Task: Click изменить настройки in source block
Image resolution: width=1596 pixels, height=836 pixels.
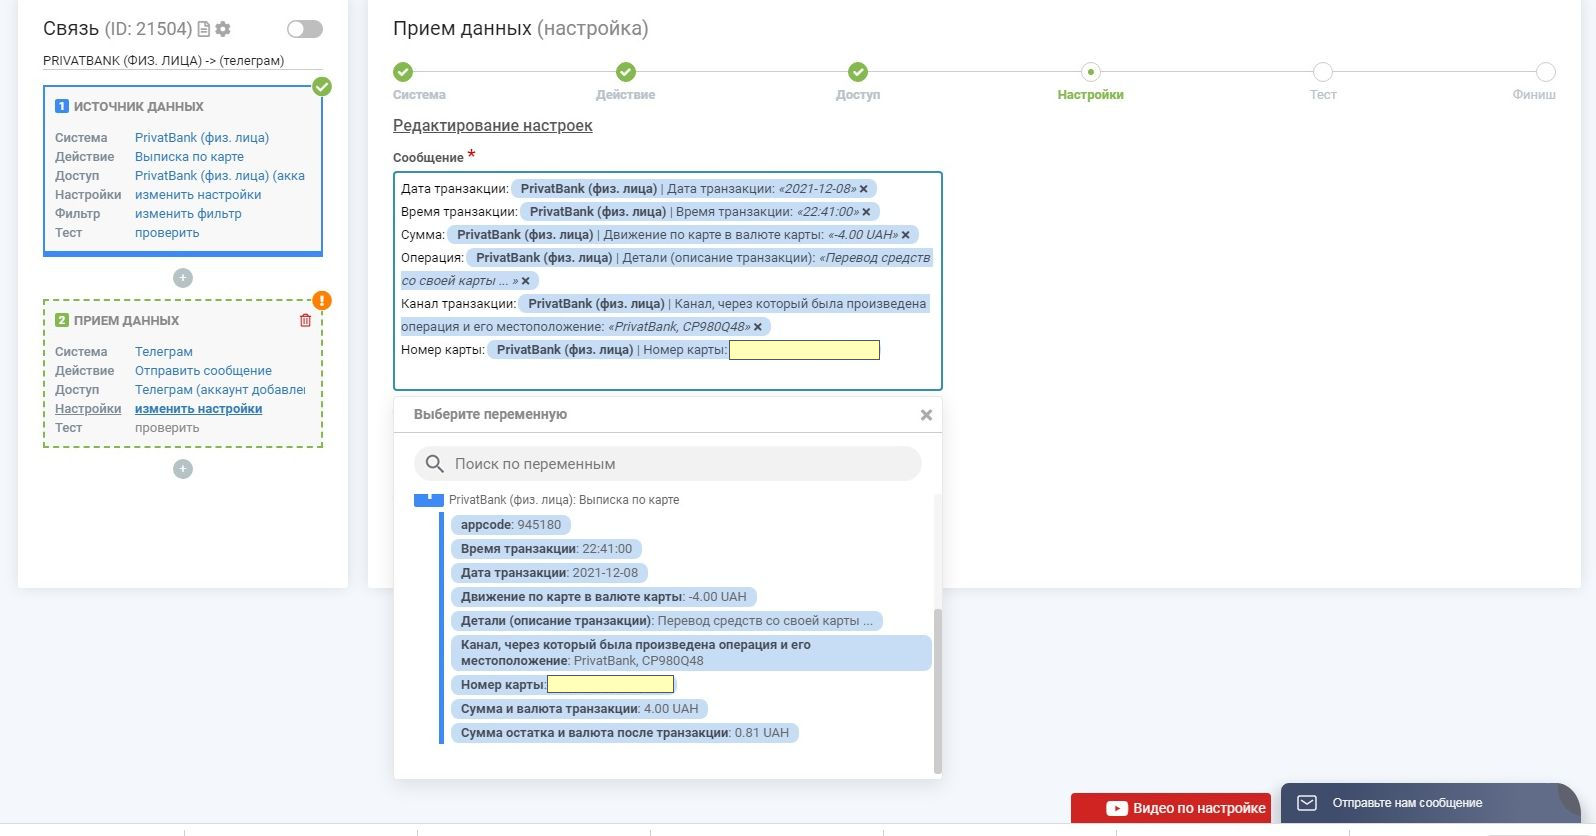Action: coord(198,195)
